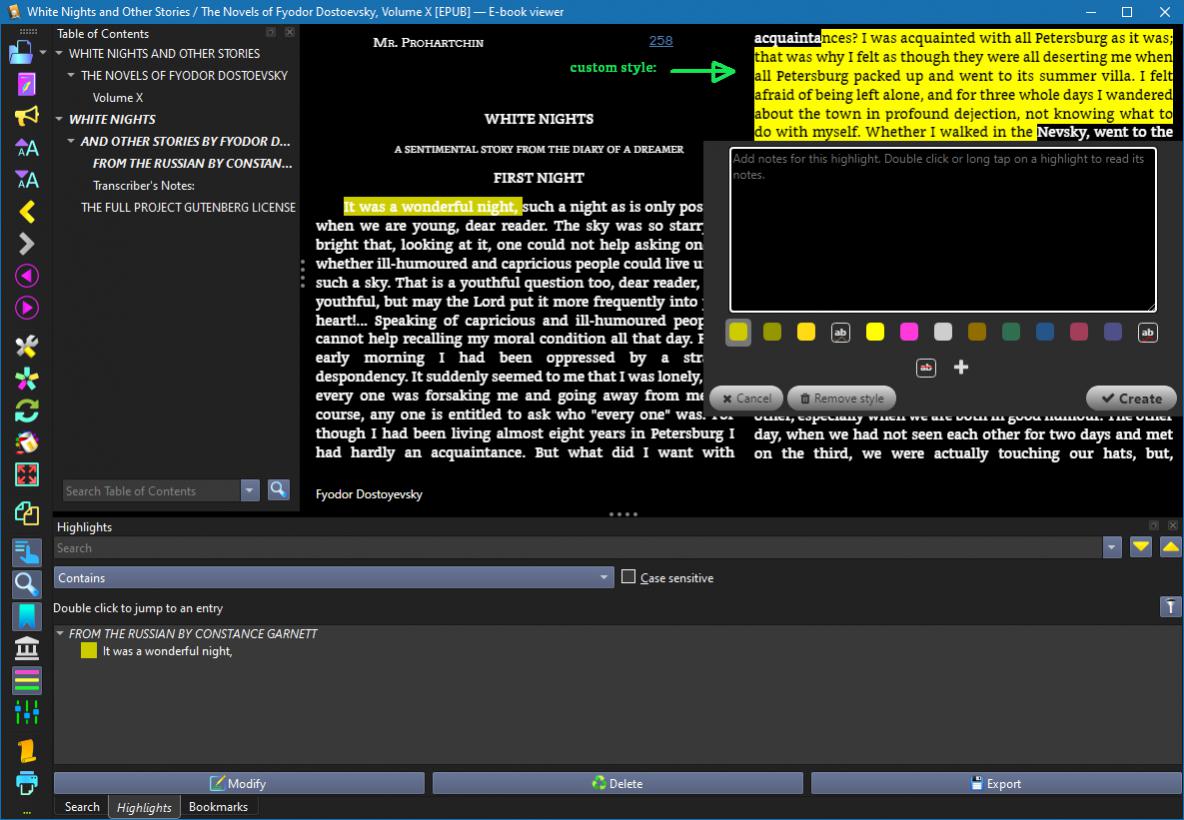This screenshot has height=820, width=1184.
Task: Select 'It was a wonderful night,' highlight entry
Action: coord(167,651)
